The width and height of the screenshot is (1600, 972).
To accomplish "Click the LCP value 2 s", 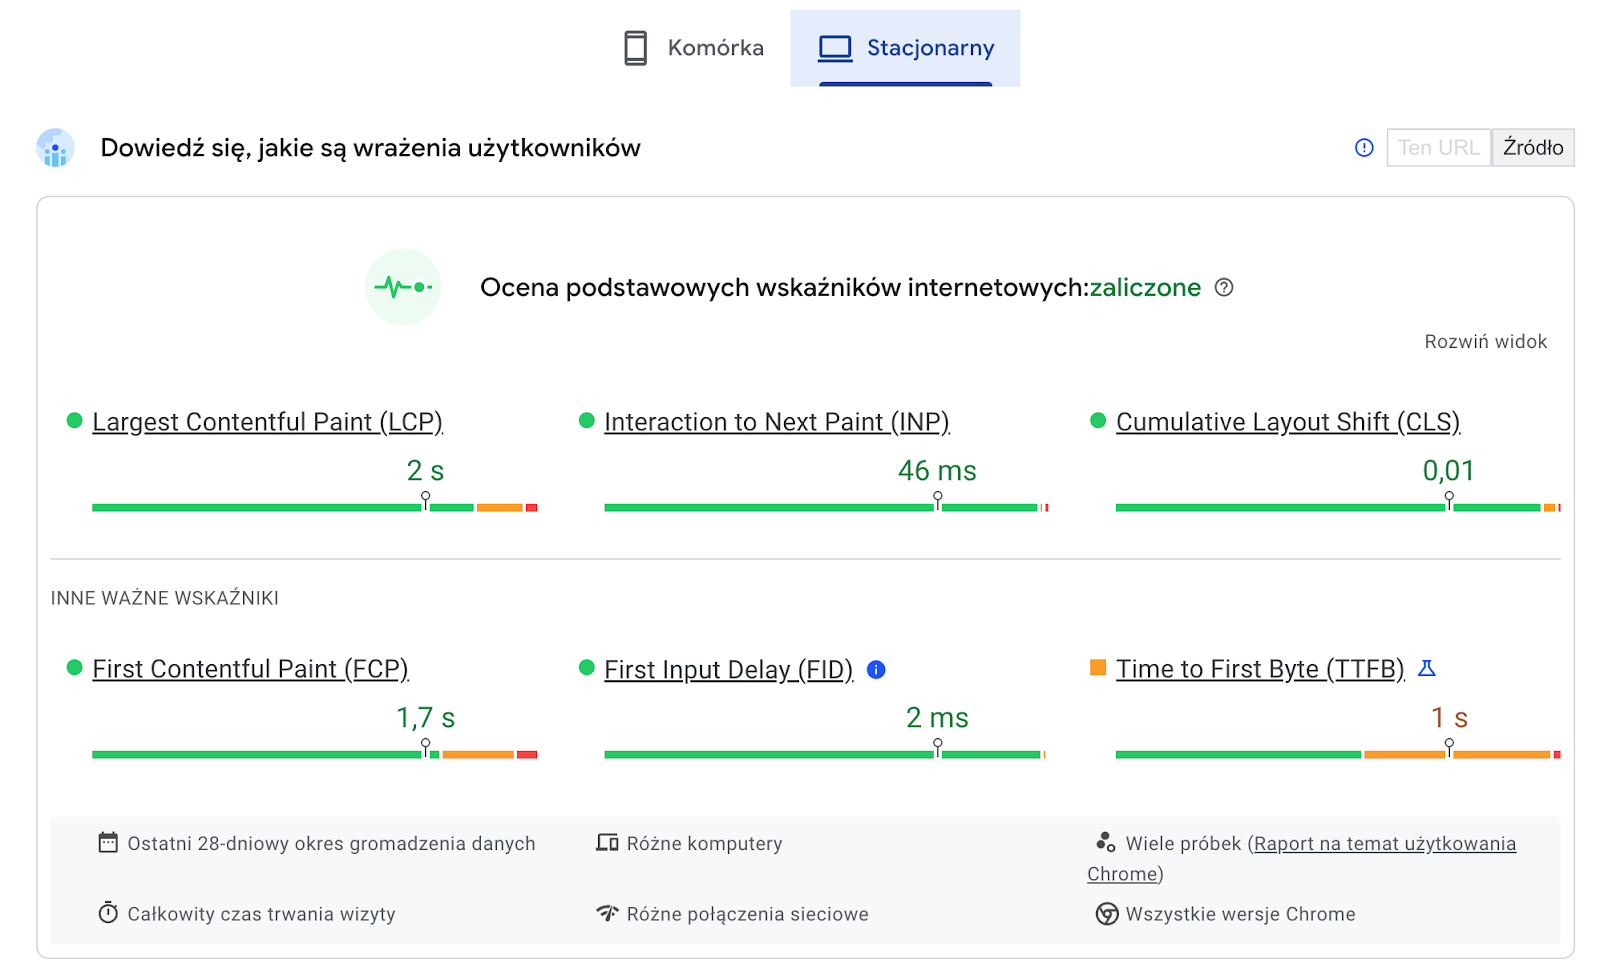I will point(425,470).
